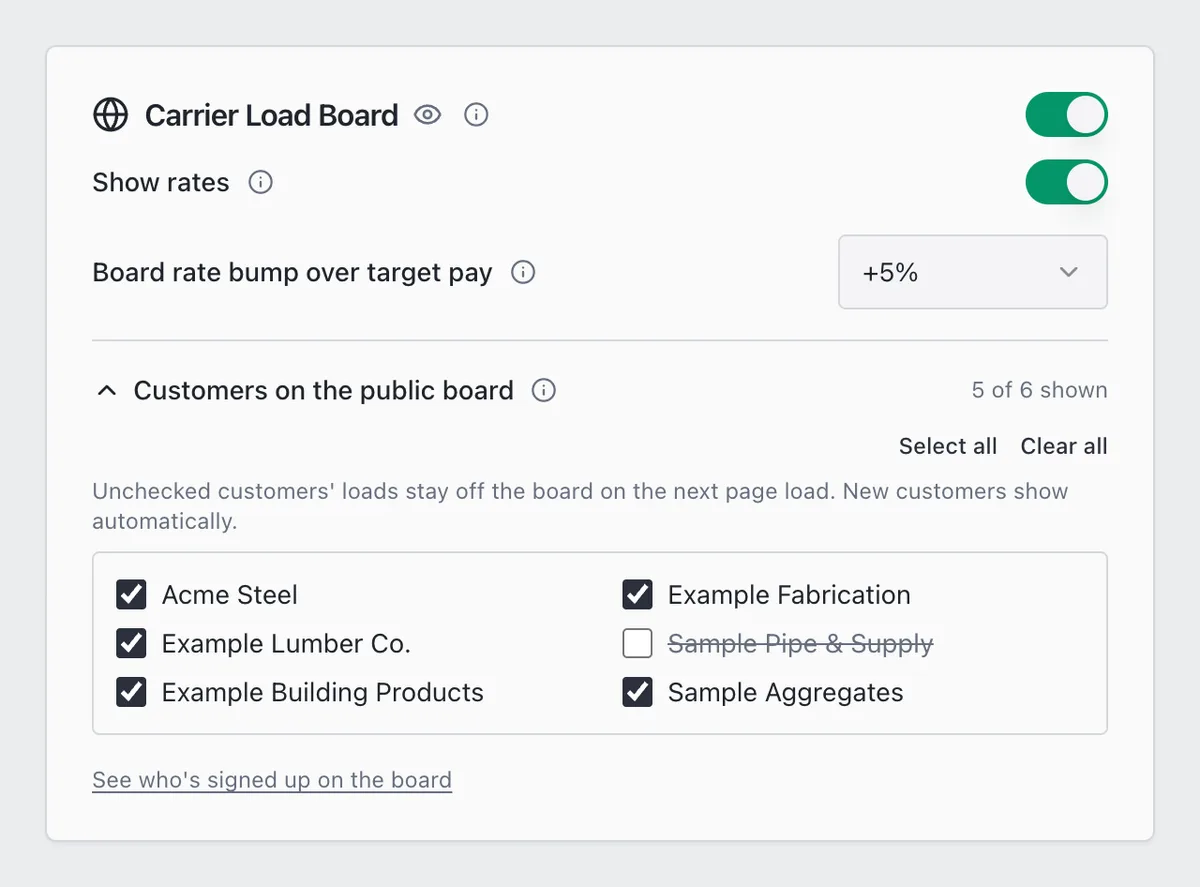Open the info icon beside Board rate bump
This screenshot has height=887, width=1200.
coord(523,272)
